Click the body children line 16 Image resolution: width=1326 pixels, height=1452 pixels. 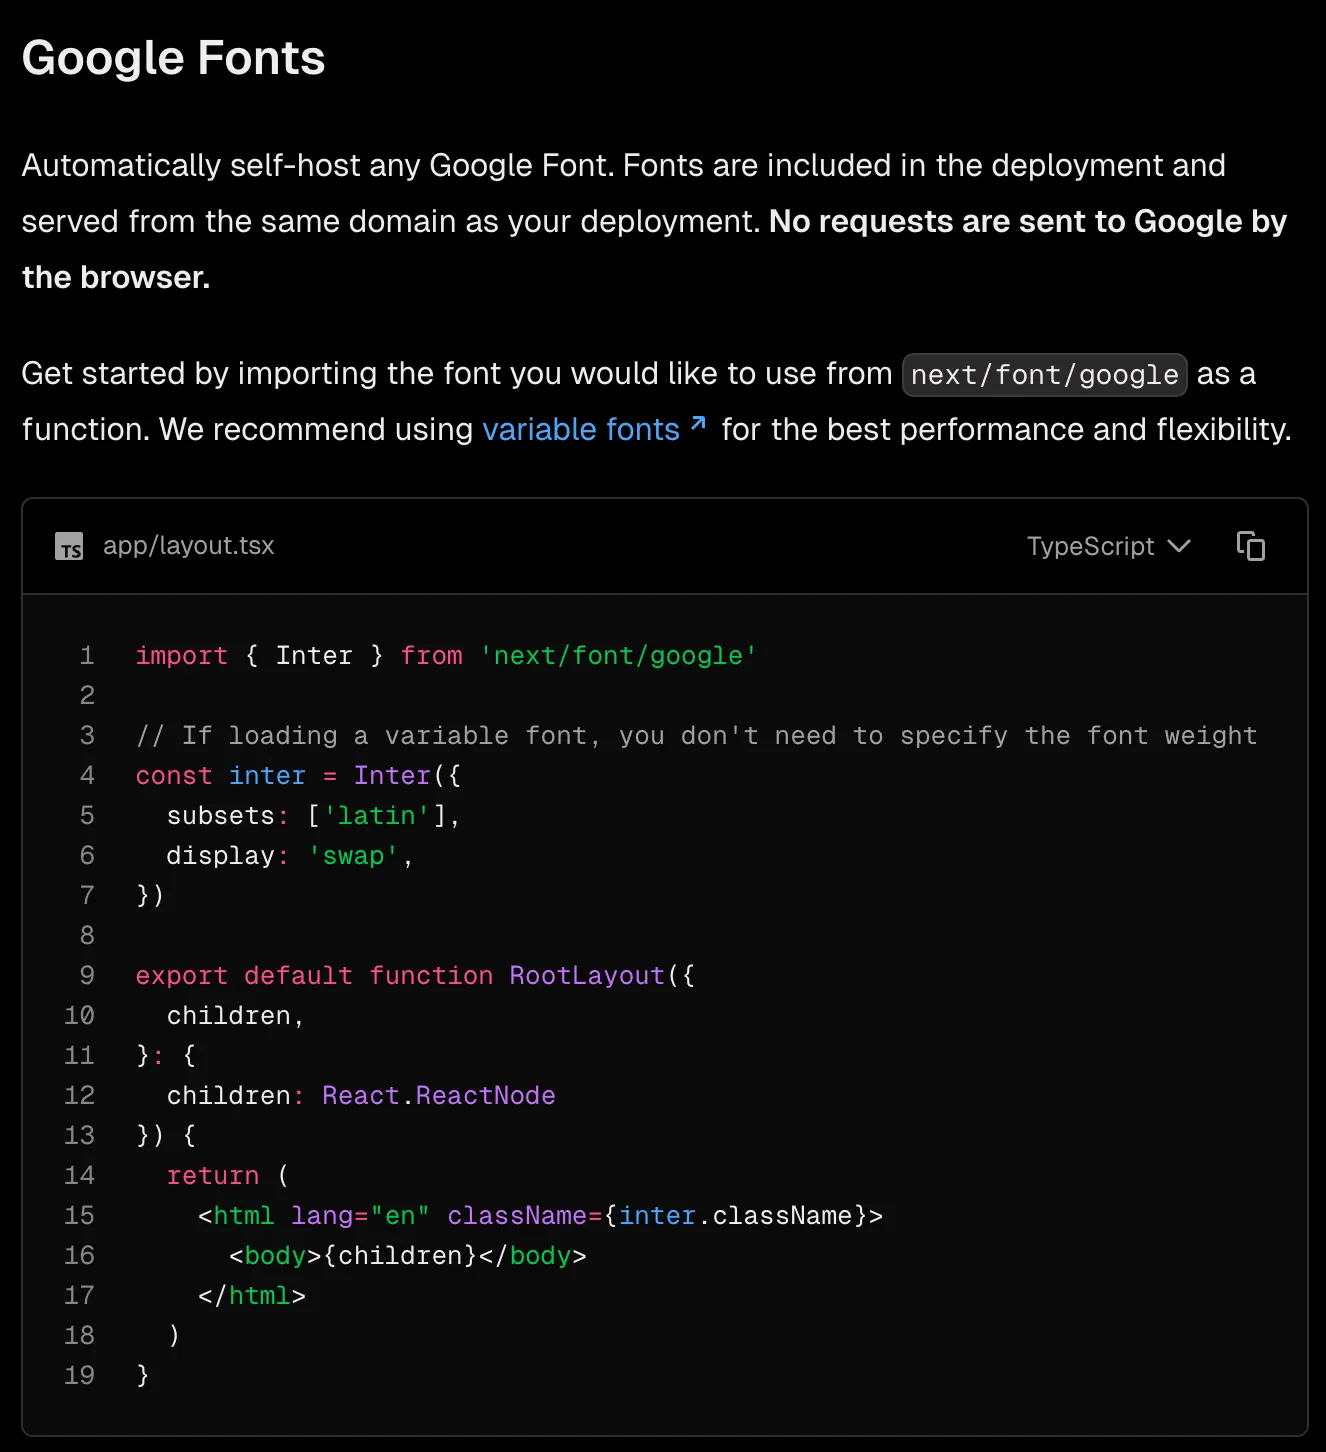407,1256
